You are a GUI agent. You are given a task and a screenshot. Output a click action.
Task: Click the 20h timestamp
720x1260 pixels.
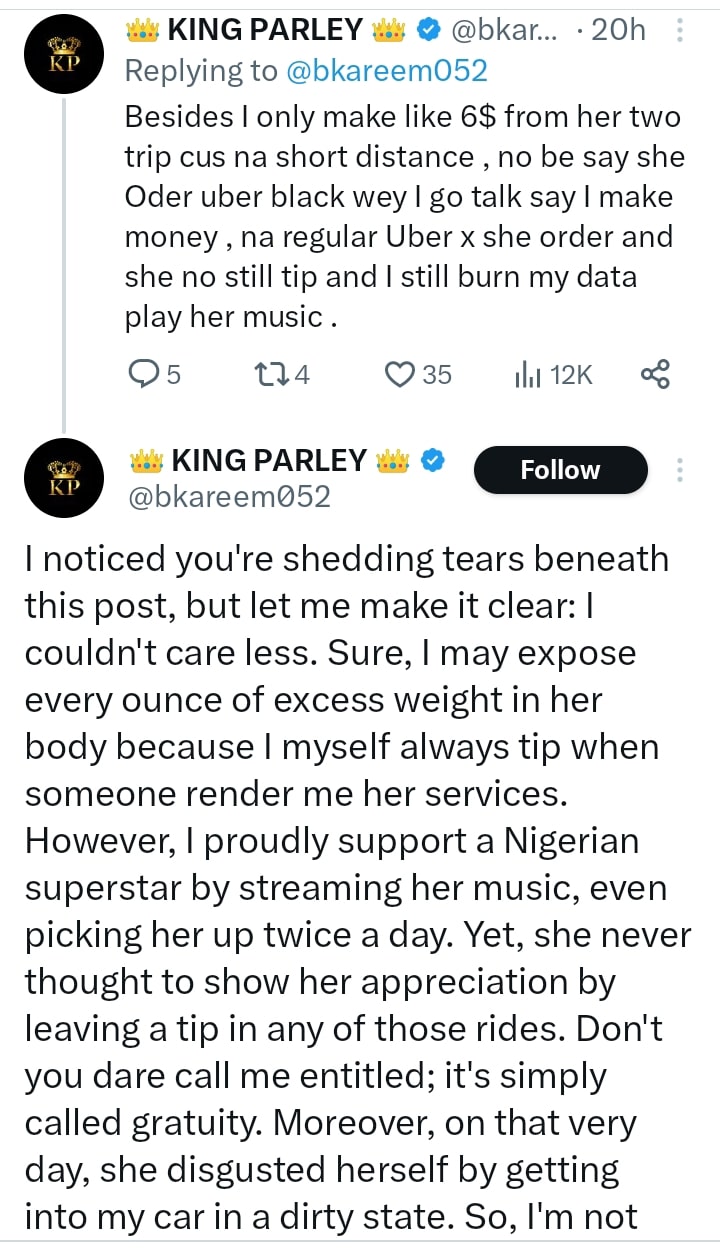tap(619, 31)
